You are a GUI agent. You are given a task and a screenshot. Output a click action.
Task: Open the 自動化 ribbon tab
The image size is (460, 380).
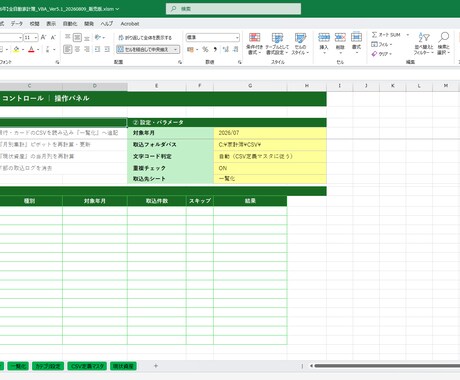pos(70,24)
